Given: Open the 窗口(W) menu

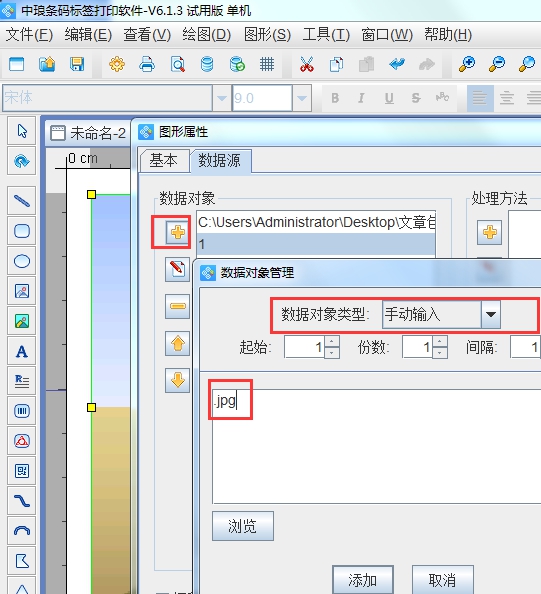Looking at the screenshot, I should [x=387, y=35].
